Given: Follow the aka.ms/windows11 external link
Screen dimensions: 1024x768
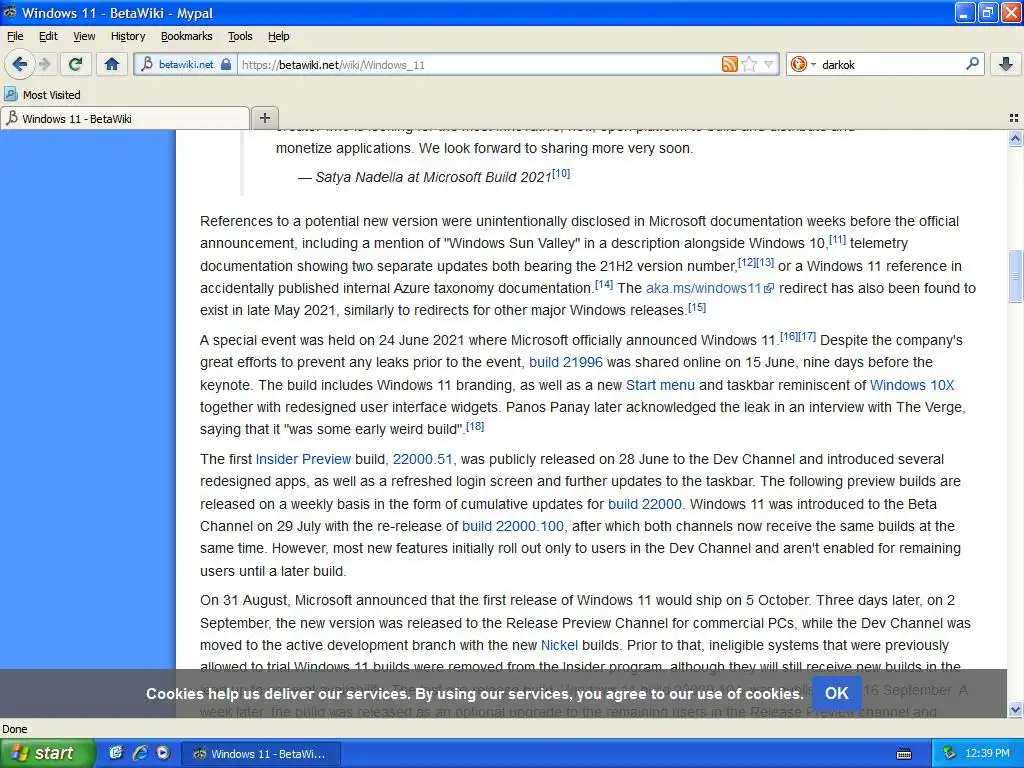Looking at the screenshot, I should tap(709, 288).
